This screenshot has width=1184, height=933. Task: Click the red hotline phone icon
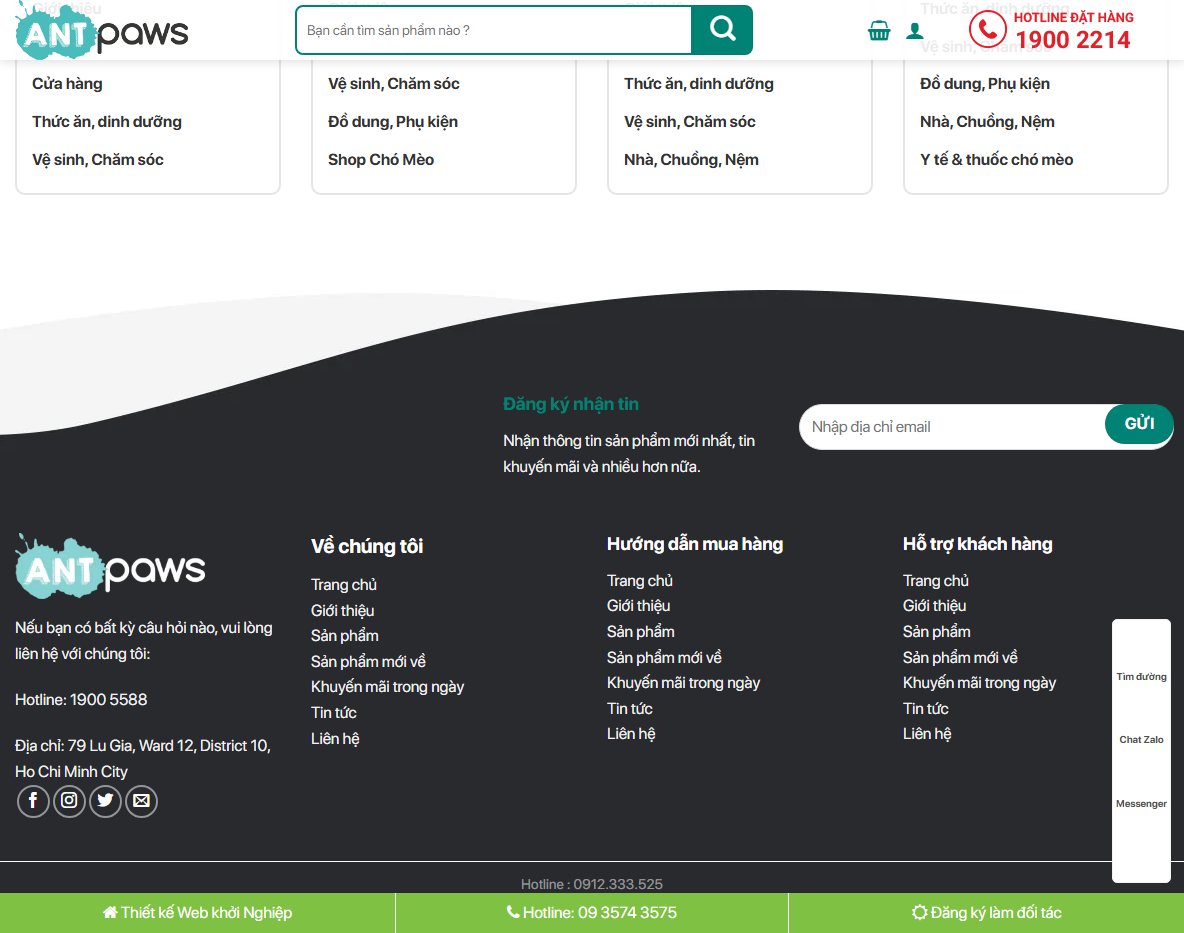[987, 30]
